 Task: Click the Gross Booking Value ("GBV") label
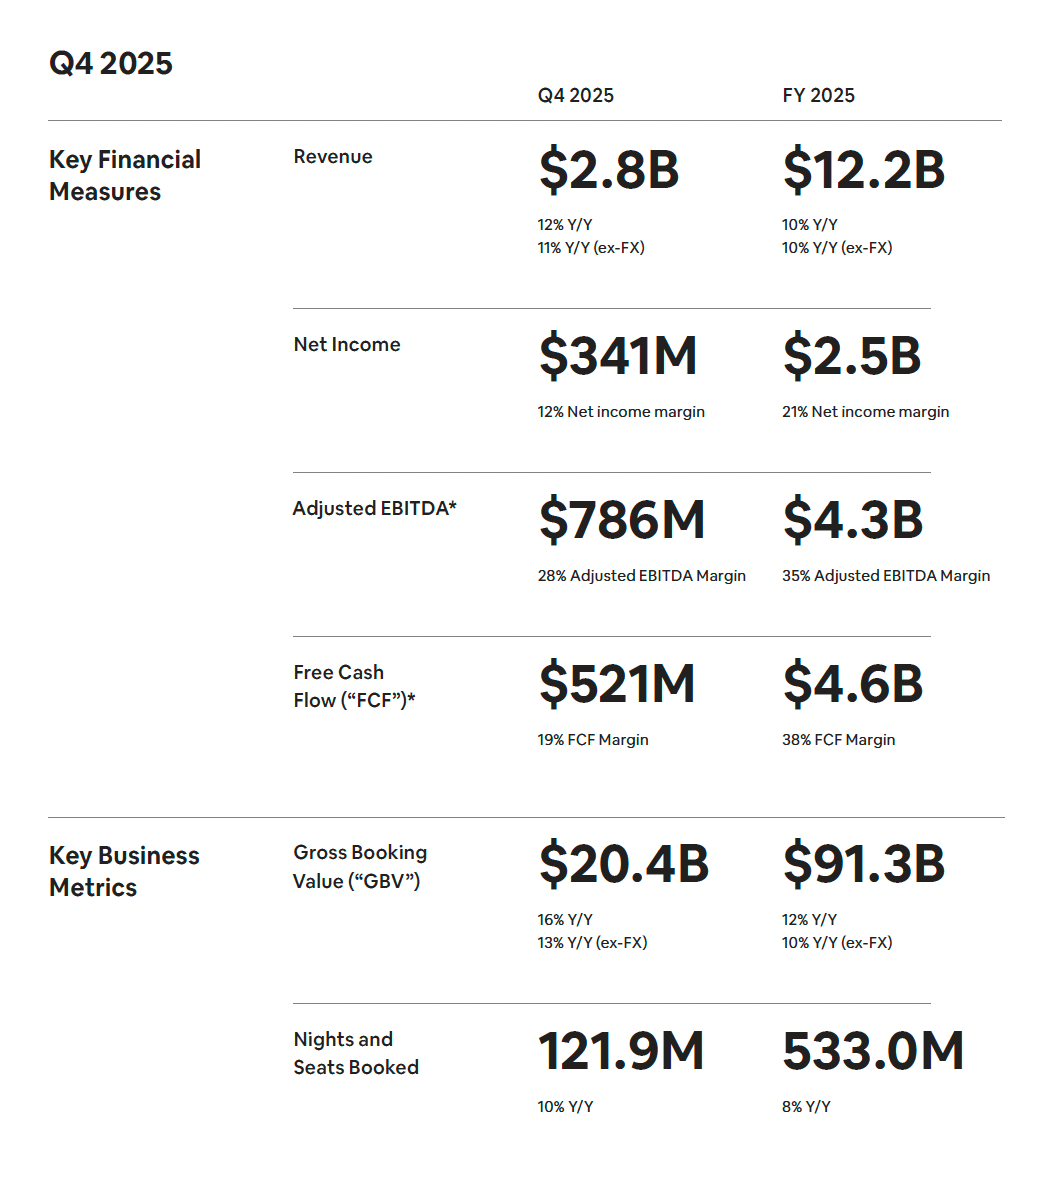pos(360,866)
